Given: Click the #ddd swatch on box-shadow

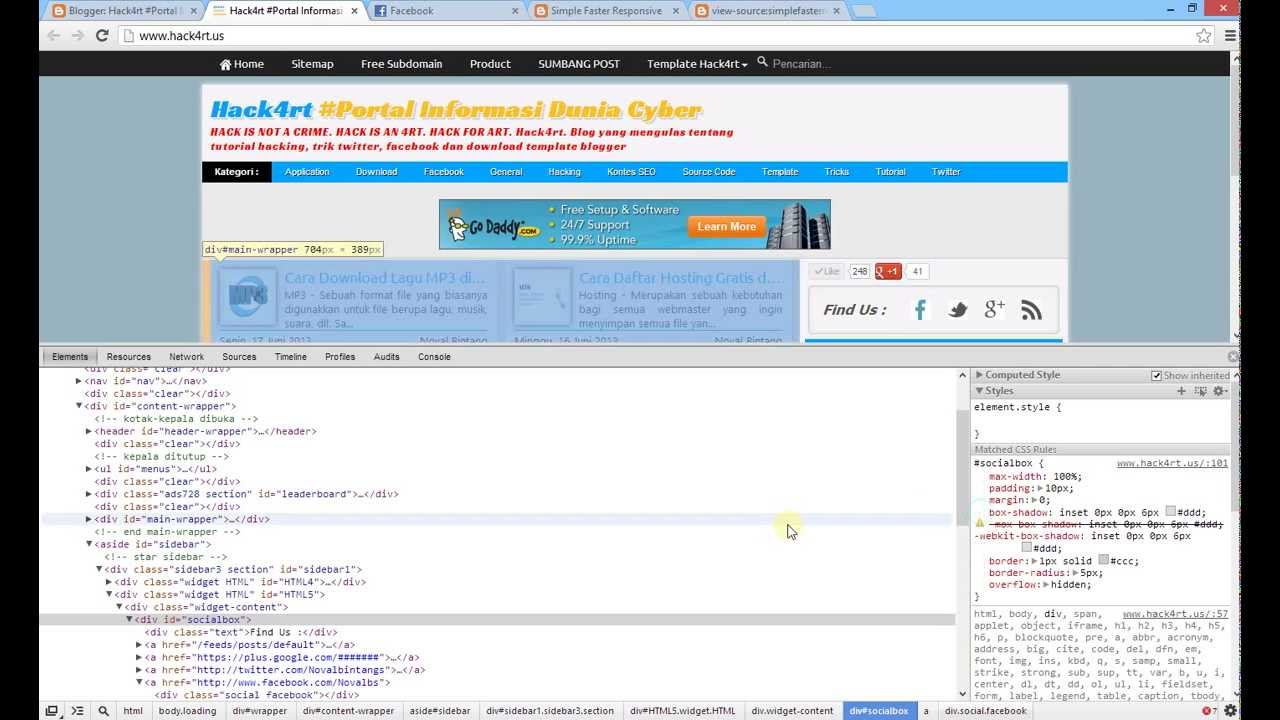Looking at the screenshot, I should (x=1171, y=513).
